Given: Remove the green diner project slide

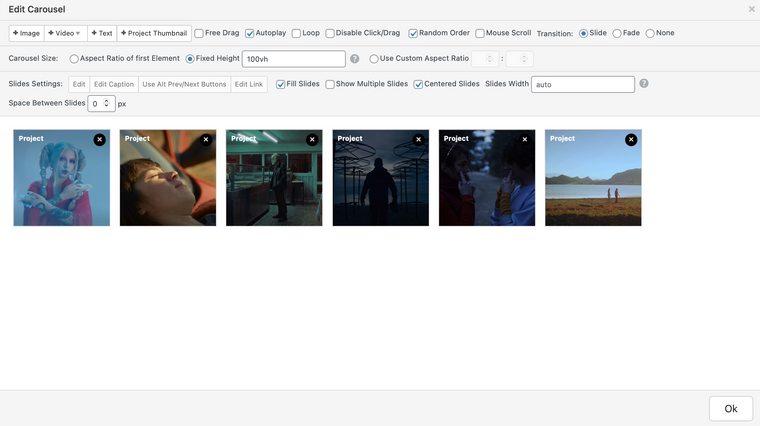Looking at the screenshot, I should (312, 140).
